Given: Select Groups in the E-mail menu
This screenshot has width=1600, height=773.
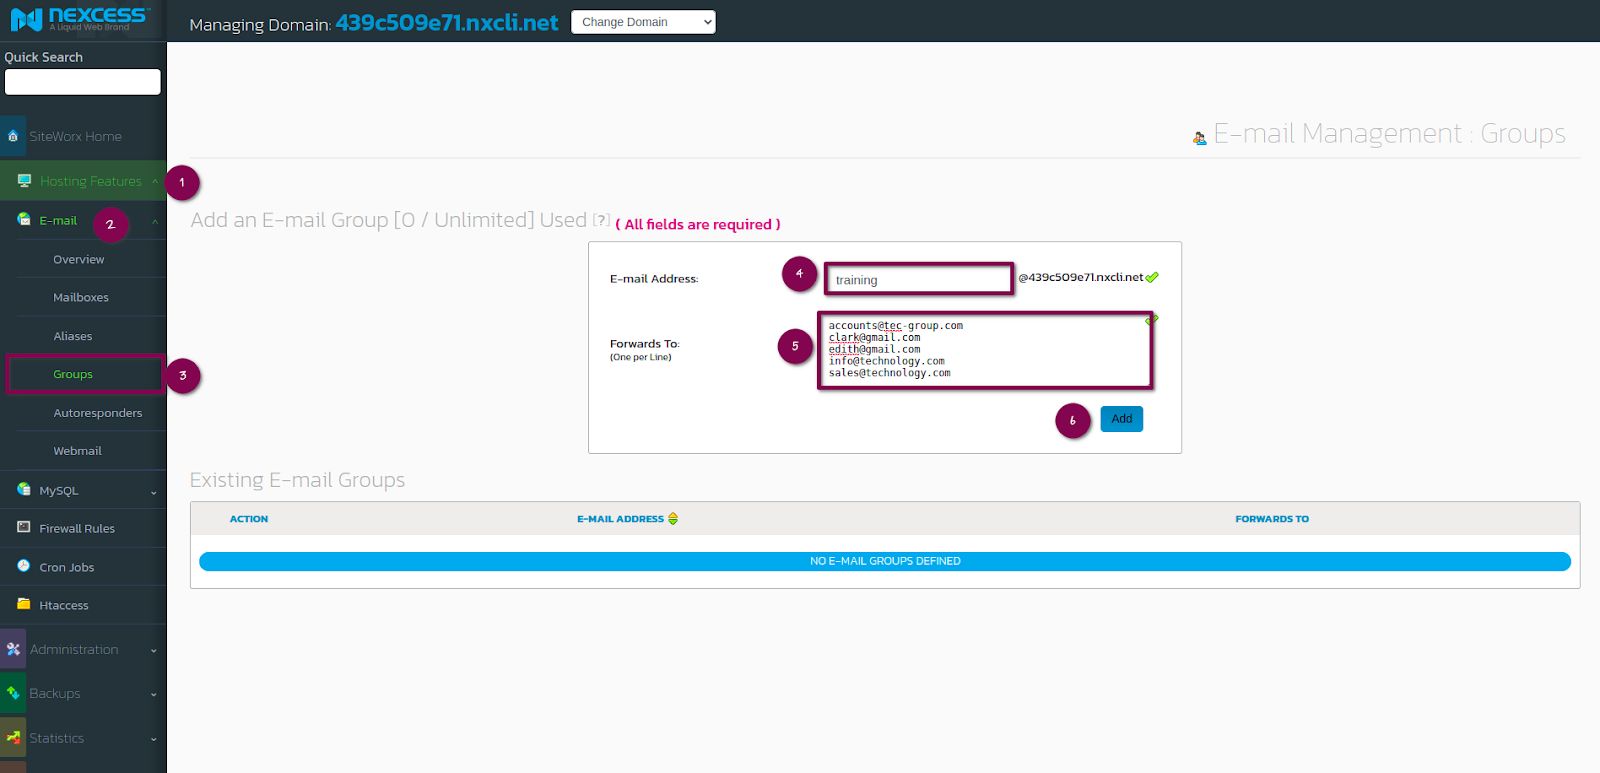Looking at the screenshot, I should click(x=73, y=374).
